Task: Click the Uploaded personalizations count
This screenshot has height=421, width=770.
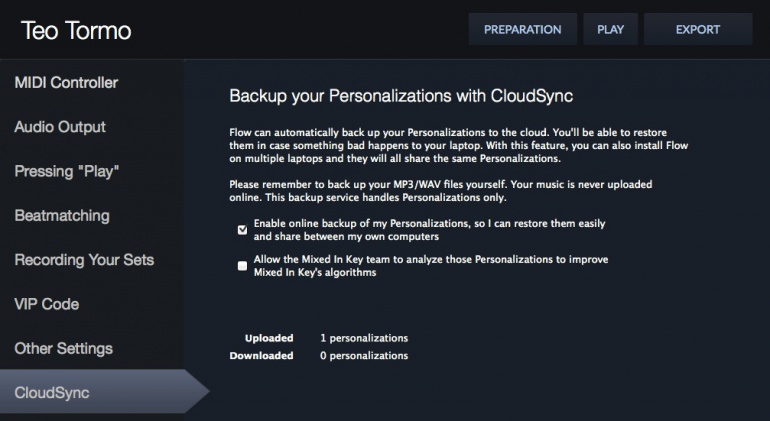Action: (x=364, y=338)
